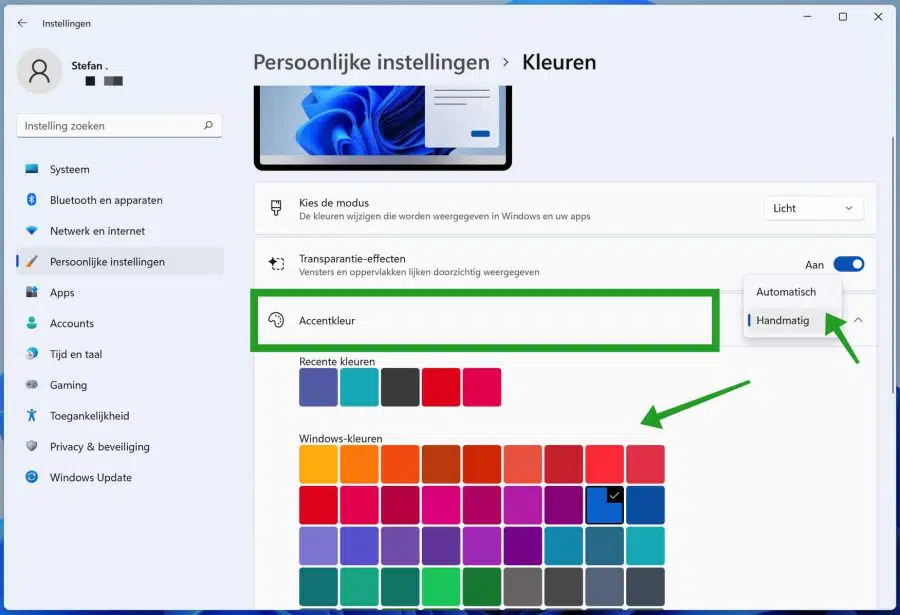The image size is (900, 615).
Task: Turn off the Transparantie-effecten switch
Action: tap(848, 264)
